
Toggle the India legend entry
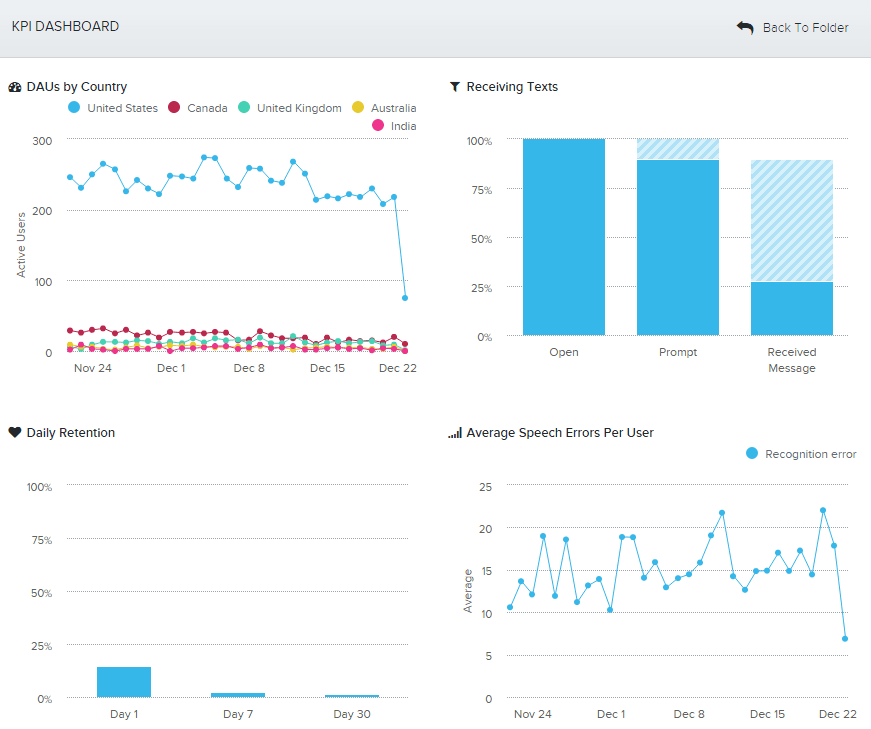[394, 125]
